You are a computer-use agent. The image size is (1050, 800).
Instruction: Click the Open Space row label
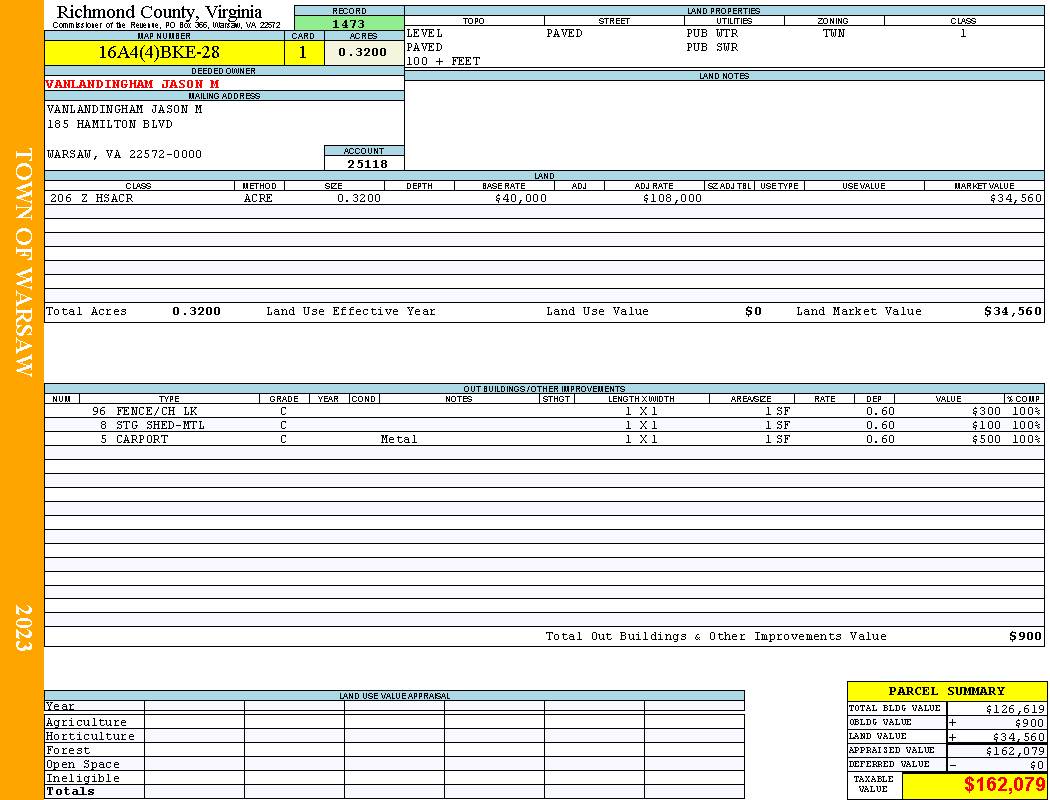point(83,765)
